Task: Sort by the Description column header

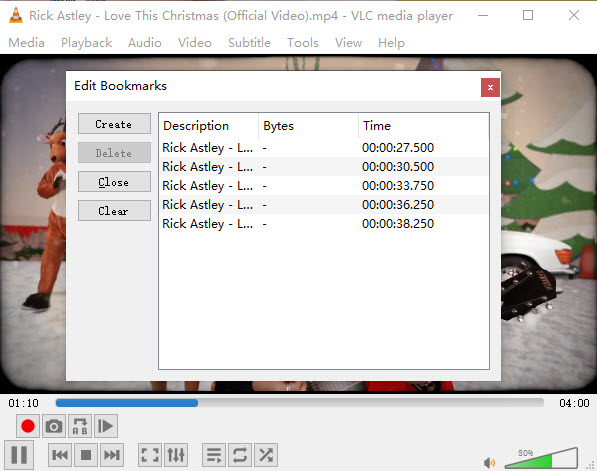Action: 209,126
